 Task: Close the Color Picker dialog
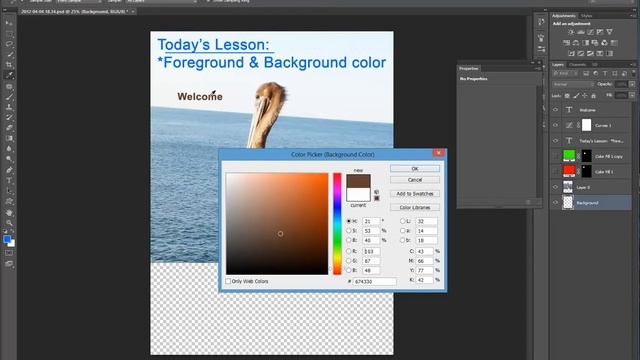[x=439, y=153]
